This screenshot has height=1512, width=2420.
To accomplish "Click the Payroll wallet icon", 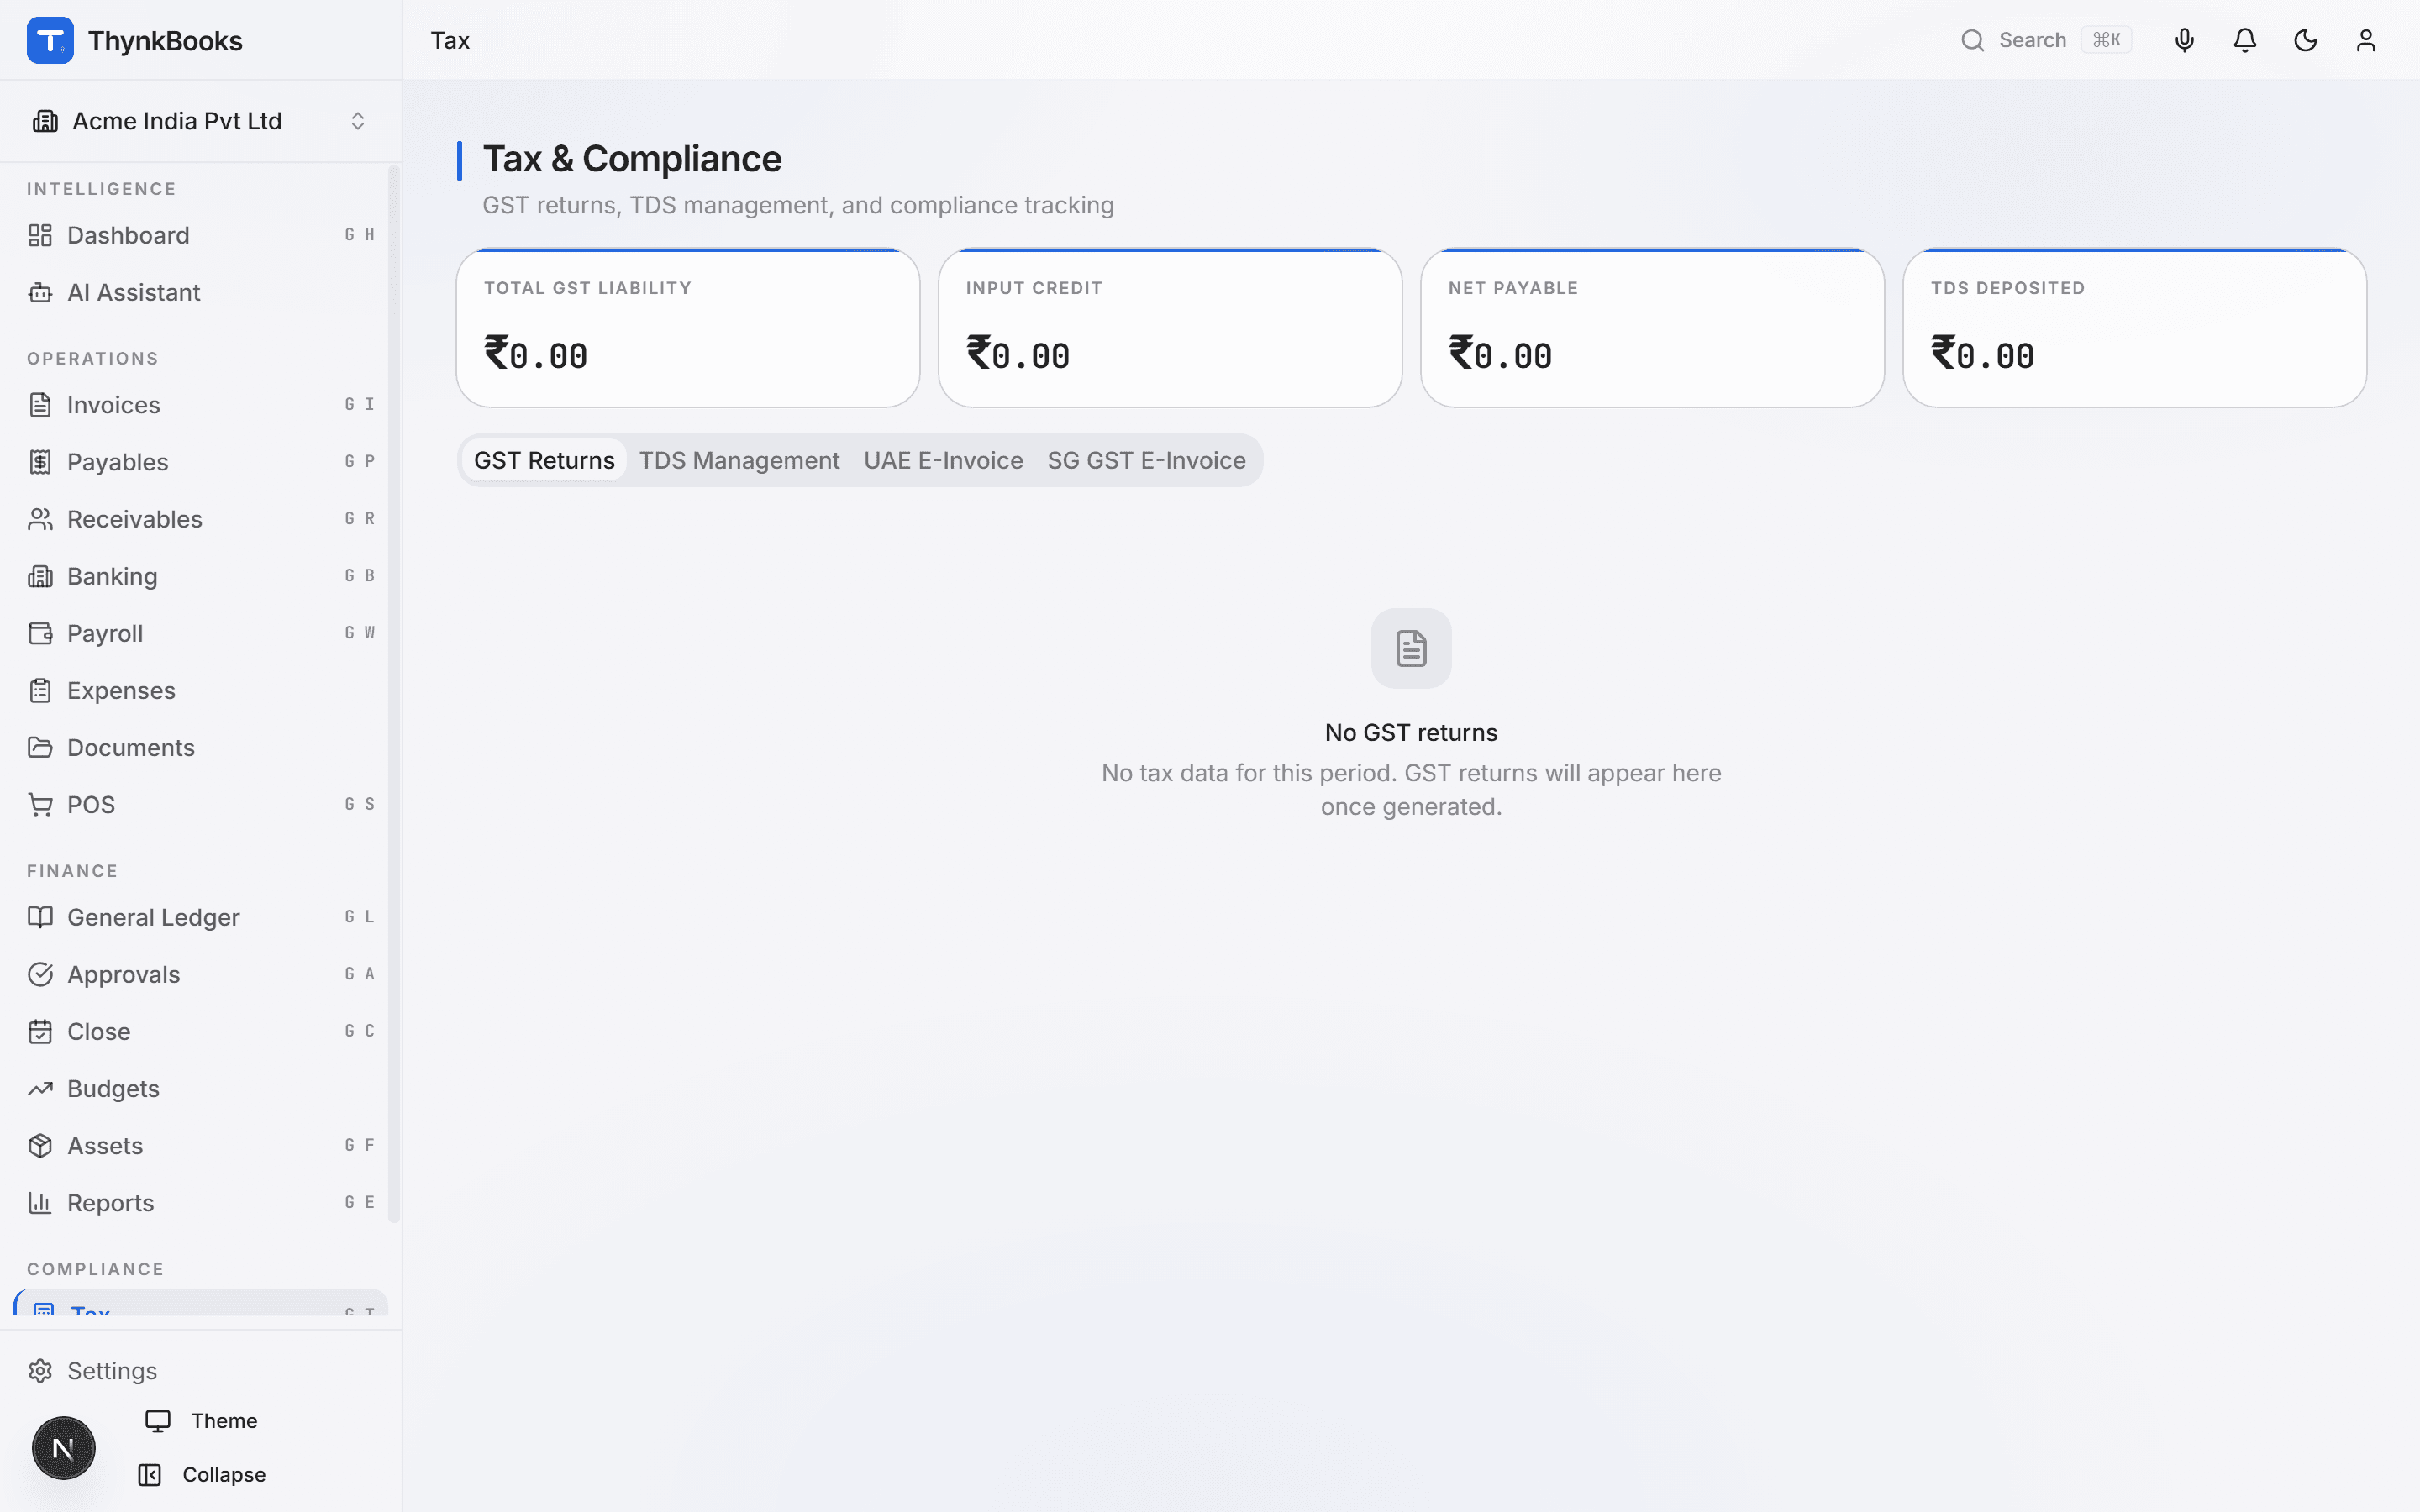I will (x=40, y=633).
